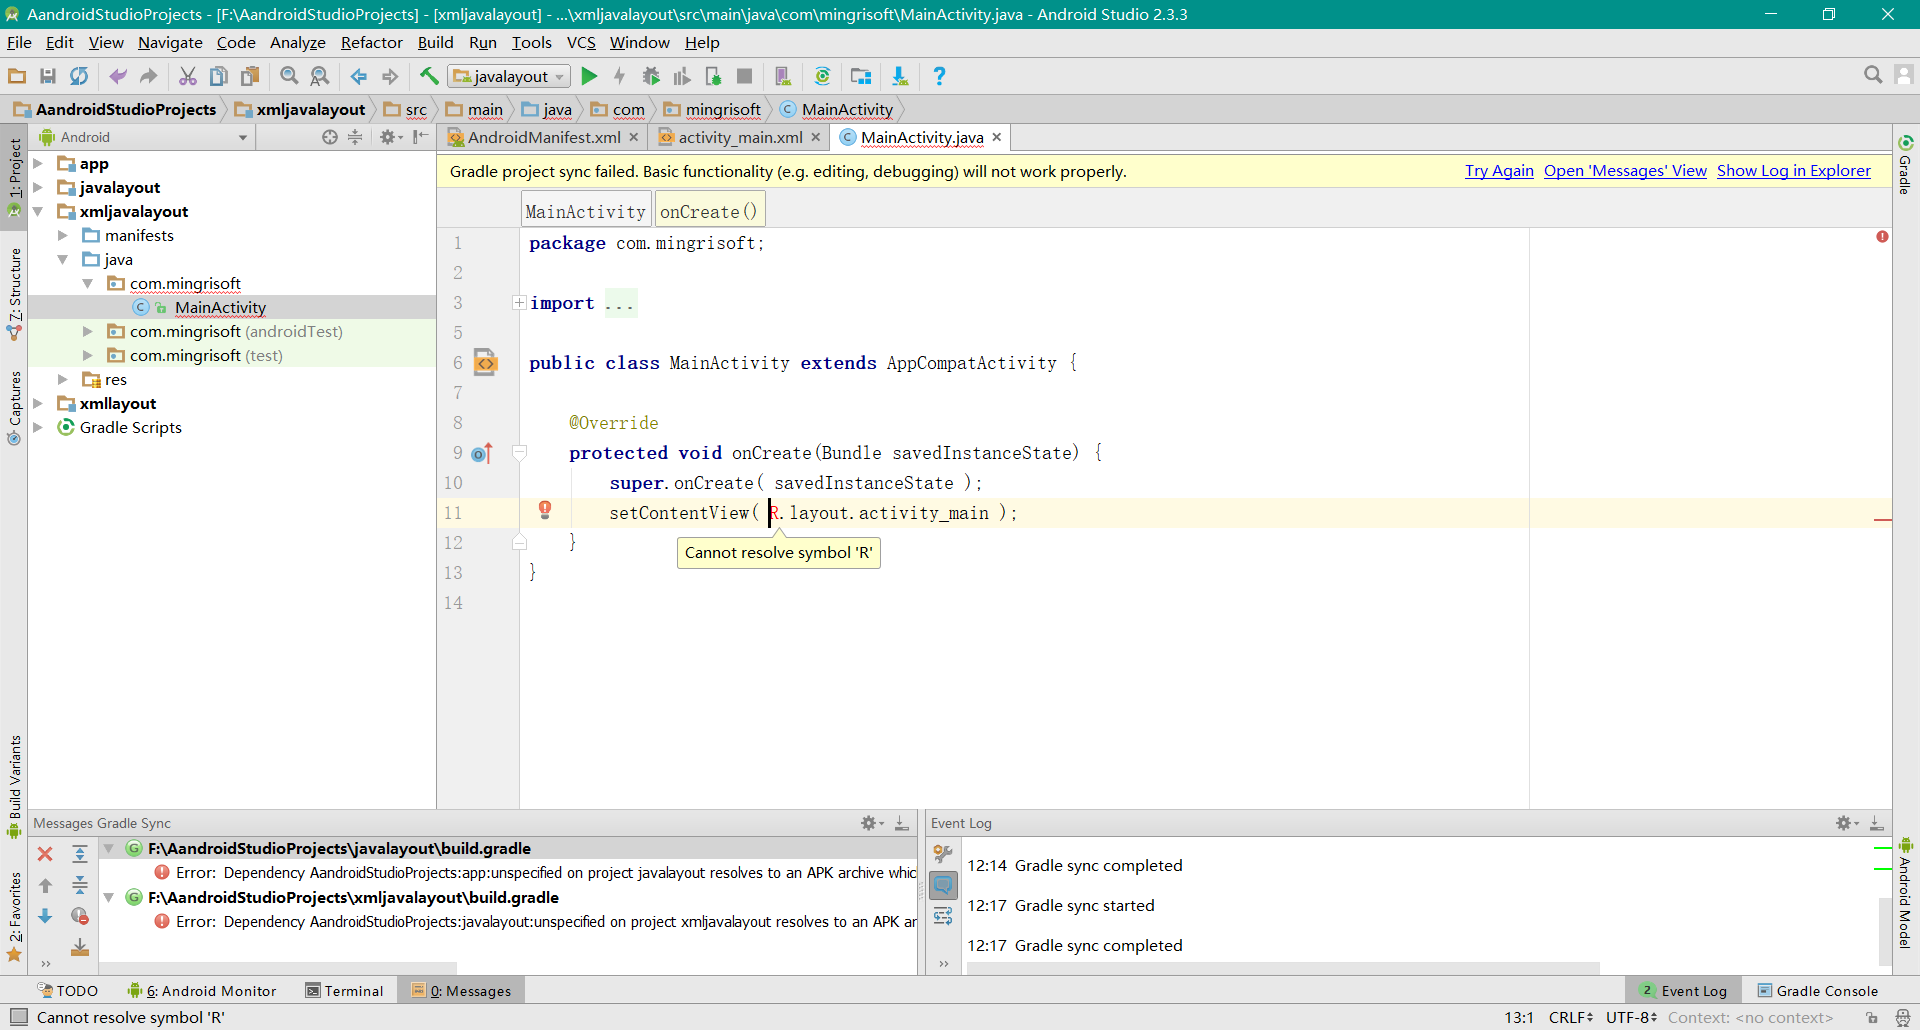
Task: Click Export download icon in Messages side toolbar
Action: [x=80, y=947]
